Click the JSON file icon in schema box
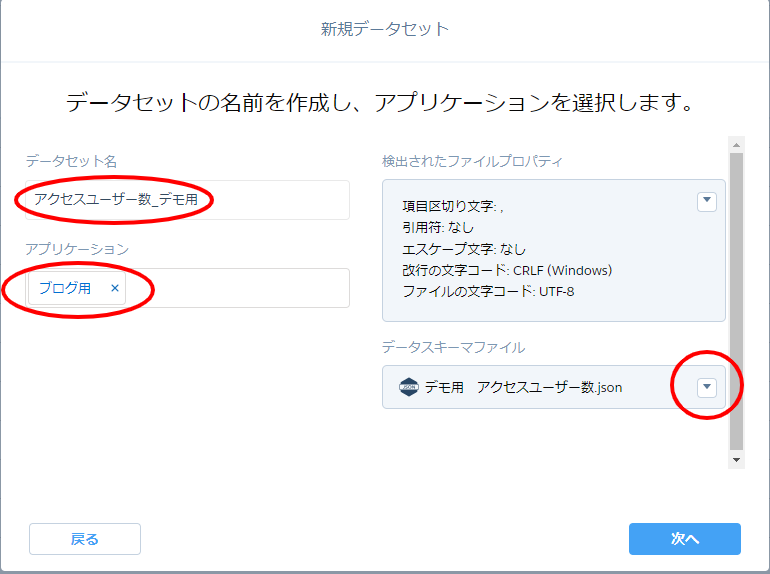Image resolution: width=770 pixels, height=574 pixels. point(408,387)
